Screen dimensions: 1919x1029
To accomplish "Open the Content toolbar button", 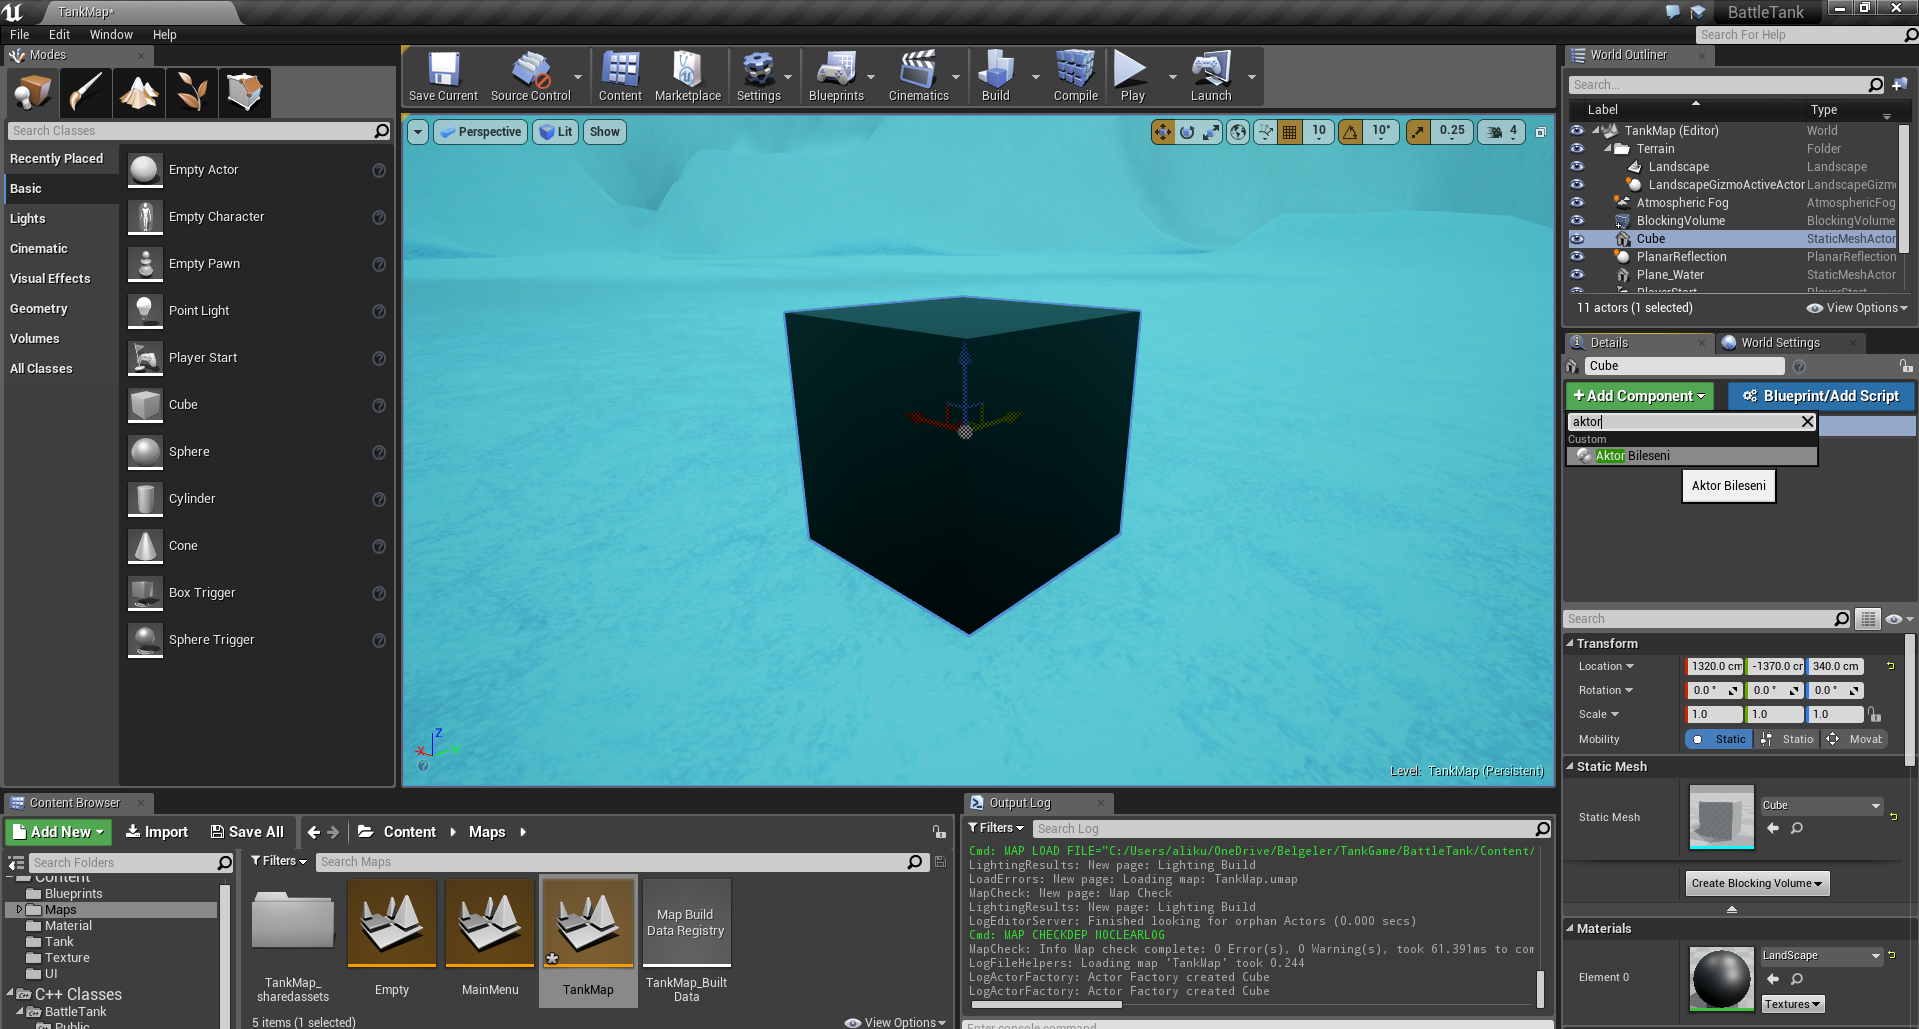I will [x=620, y=77].
